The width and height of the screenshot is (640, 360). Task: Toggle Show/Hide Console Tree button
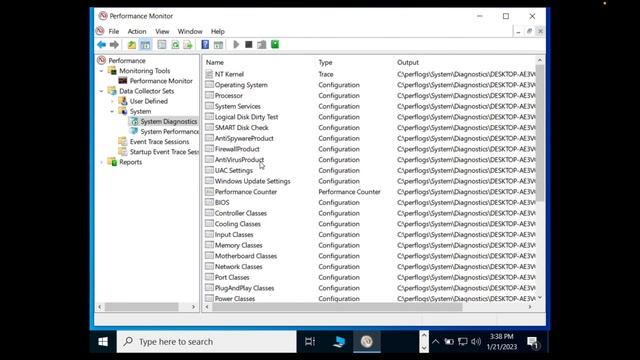(145, 44)
